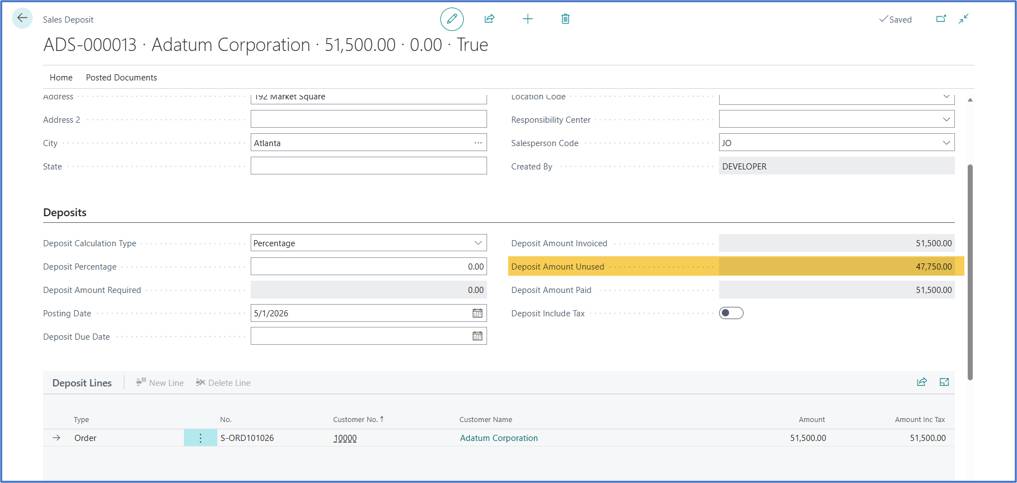Maximize the Deposit Lines part
1017x483 pixels.
(x=944, y=383)
